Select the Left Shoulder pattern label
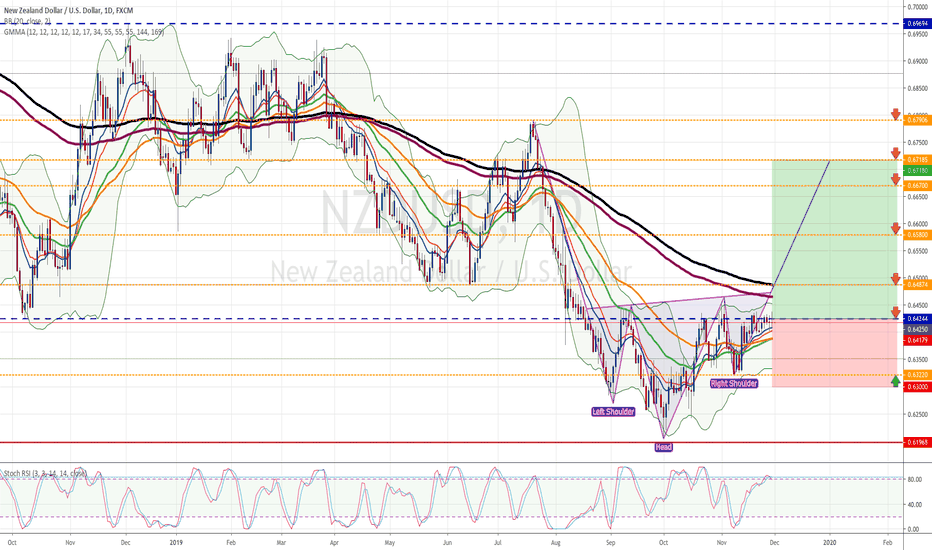The width and height of the screenshot is (932, 550). pos(613,411)
